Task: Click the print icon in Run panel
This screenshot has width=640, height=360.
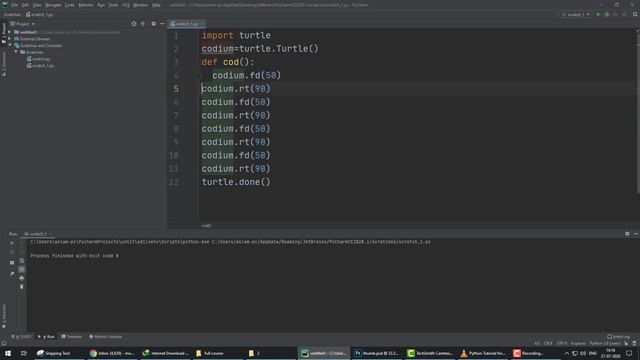Action: coord(22,278)
